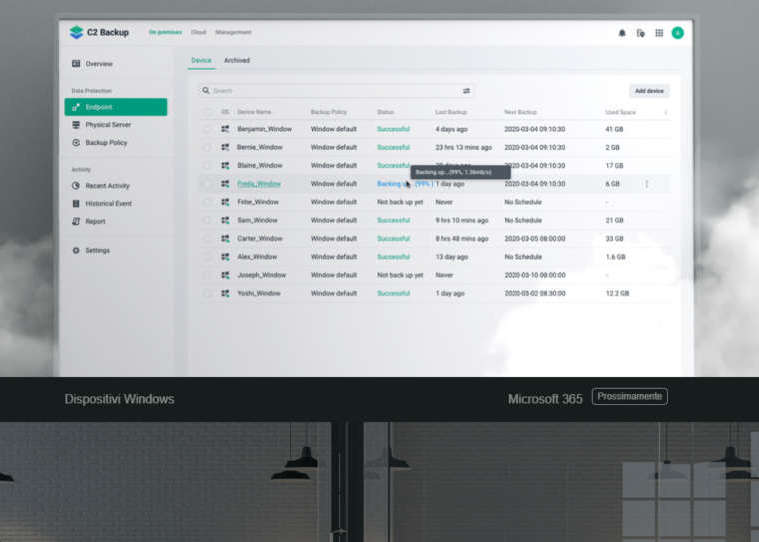Focus the device search field
The image size is (759, 542).
click(336, 90)
